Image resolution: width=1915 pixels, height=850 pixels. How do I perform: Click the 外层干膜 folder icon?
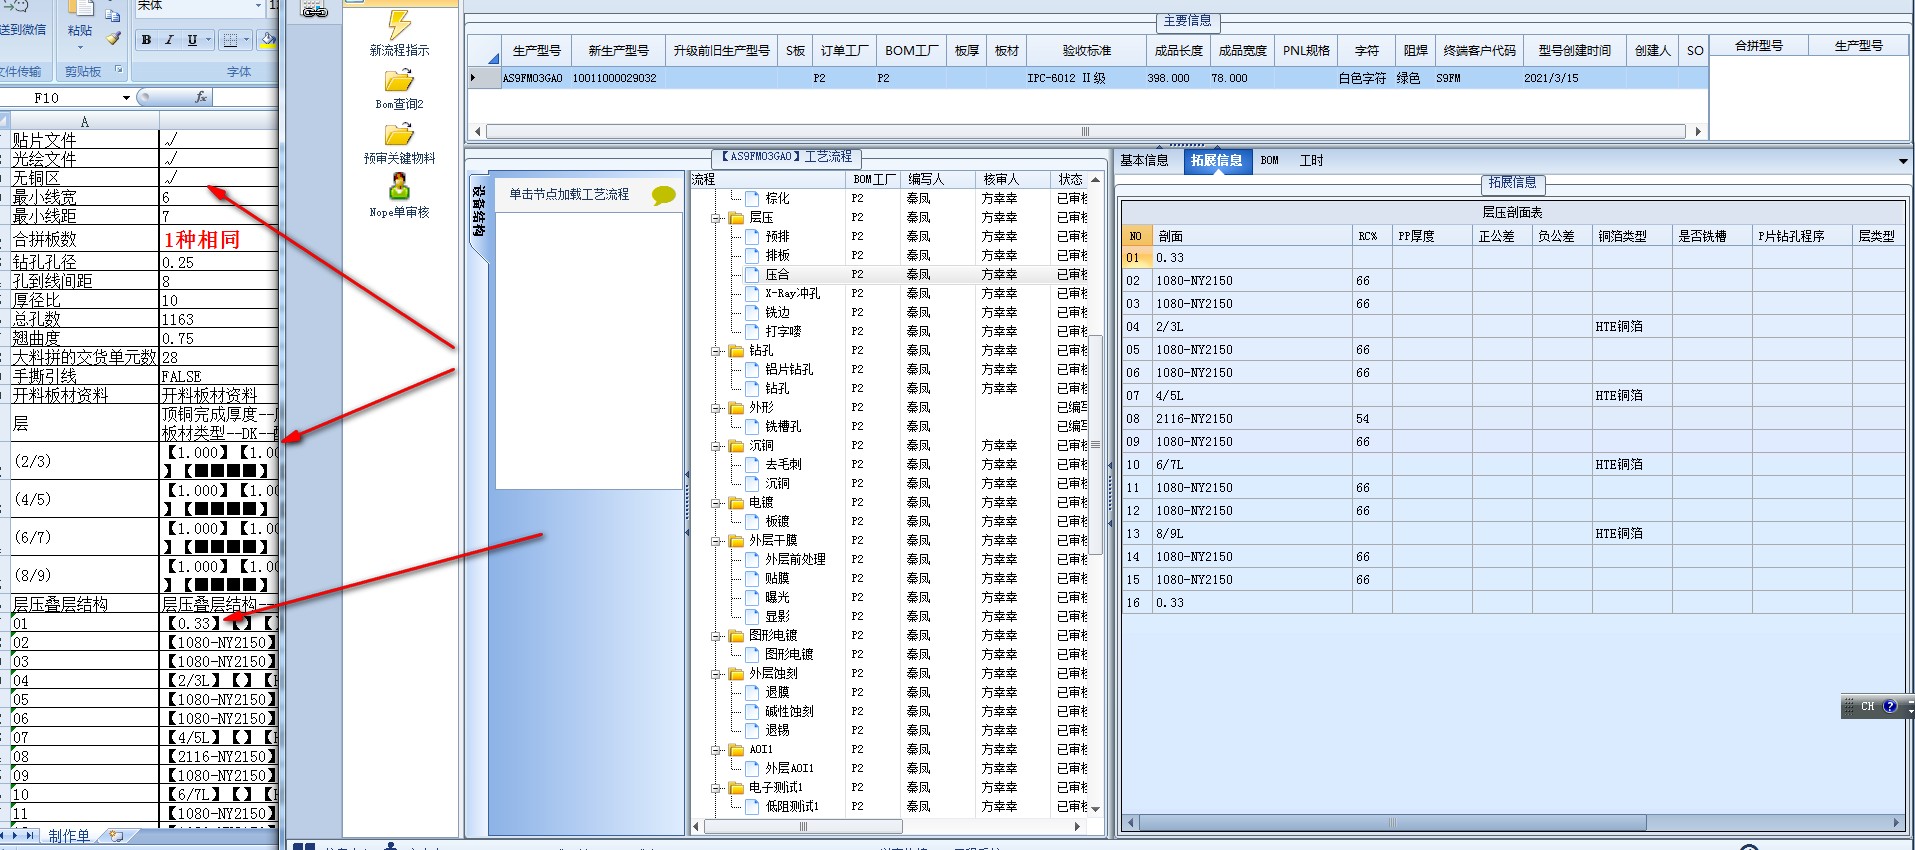coord(736,540)
